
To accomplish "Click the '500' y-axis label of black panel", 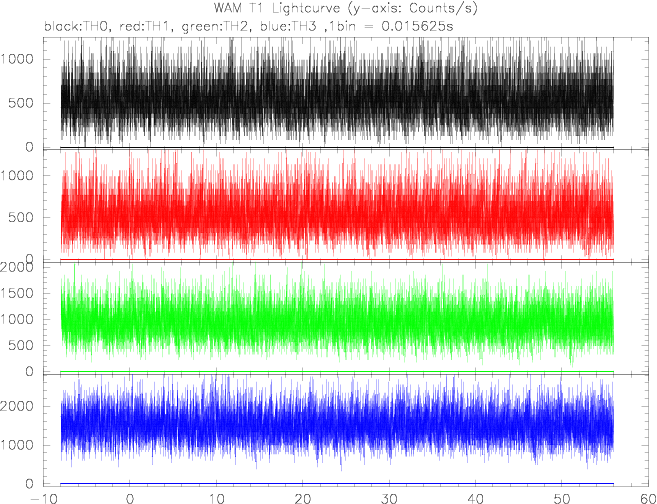I will 21,103.
